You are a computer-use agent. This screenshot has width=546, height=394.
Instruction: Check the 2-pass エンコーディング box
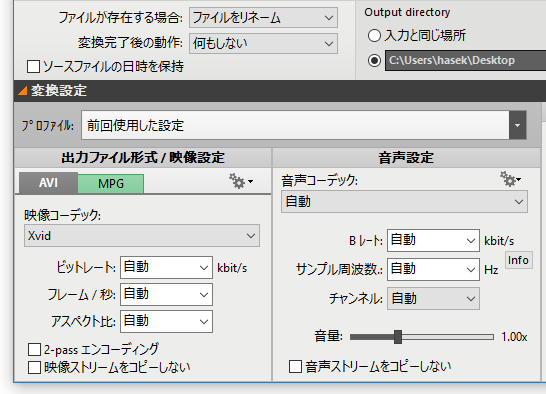pos(34,349)
